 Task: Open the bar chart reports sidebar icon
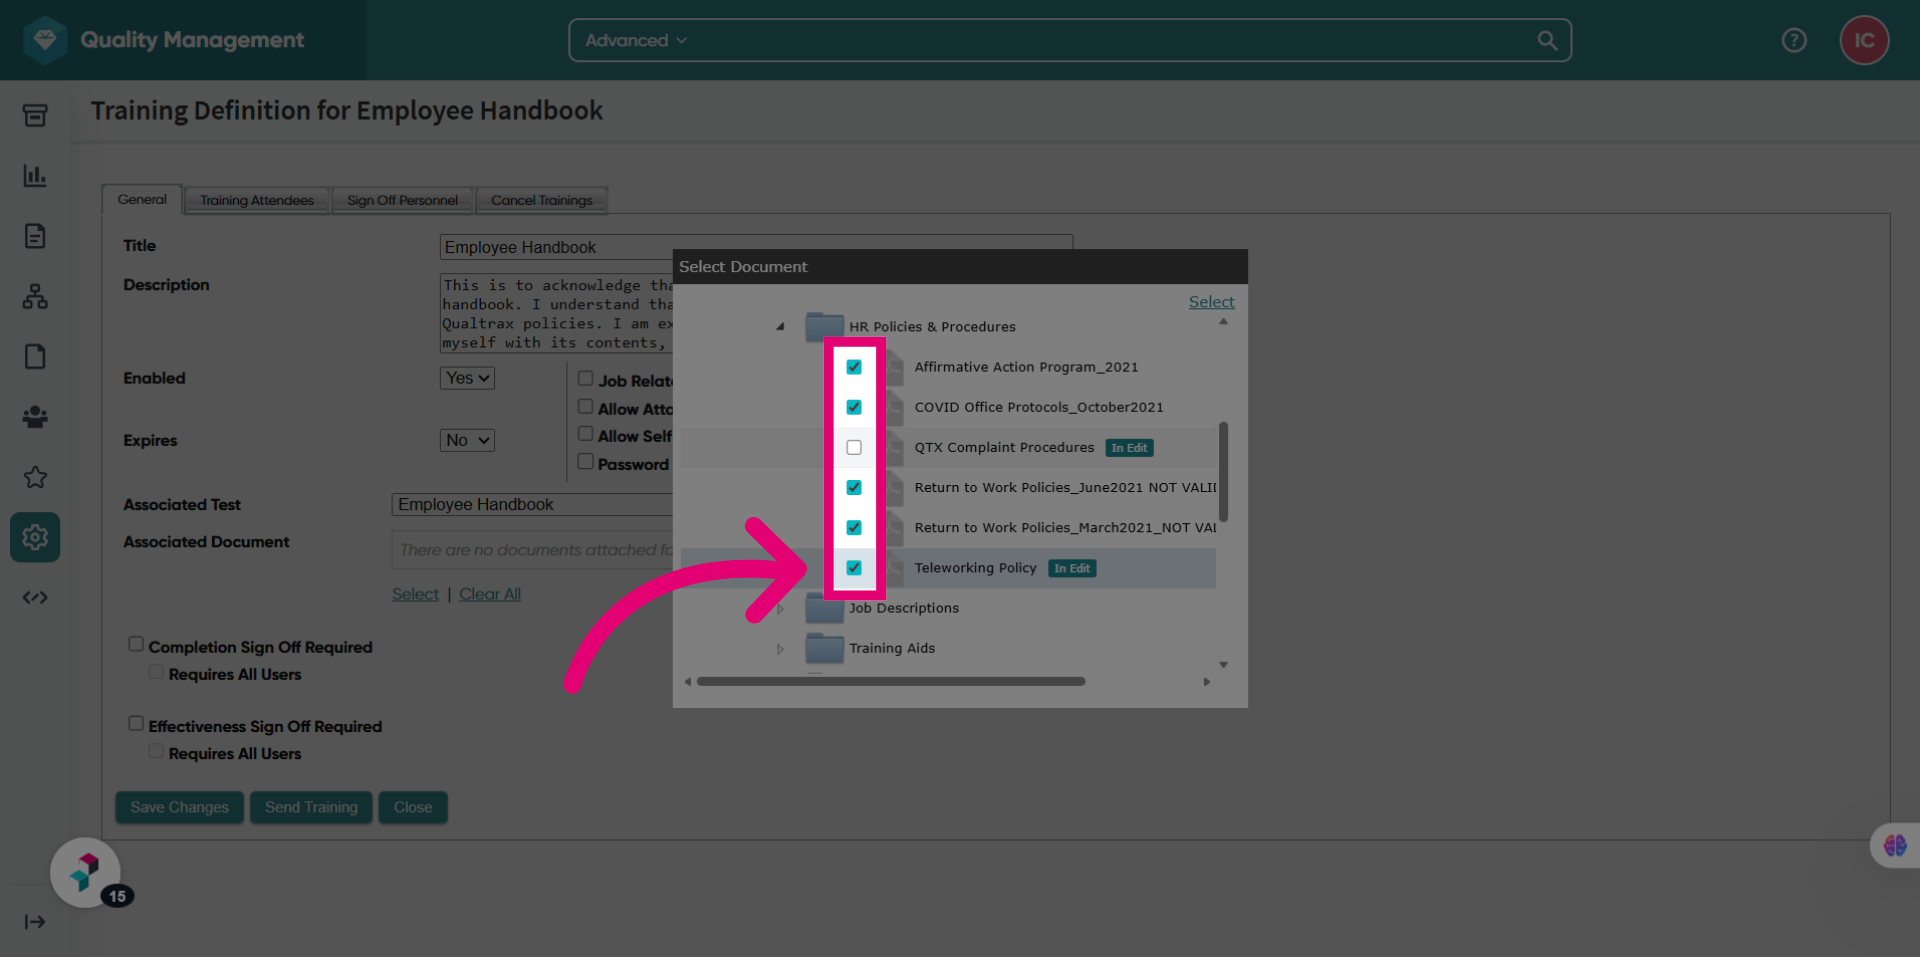[x=35, y=176]
